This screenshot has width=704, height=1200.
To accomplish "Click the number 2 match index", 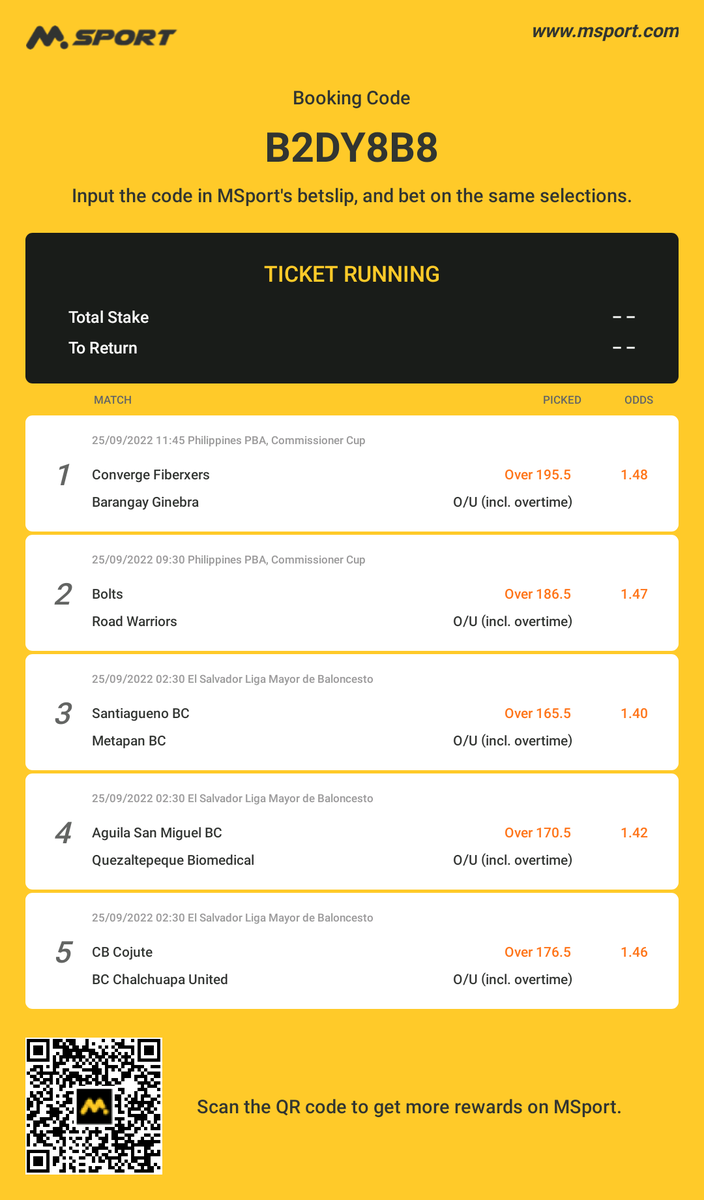I will pos(63,594).
